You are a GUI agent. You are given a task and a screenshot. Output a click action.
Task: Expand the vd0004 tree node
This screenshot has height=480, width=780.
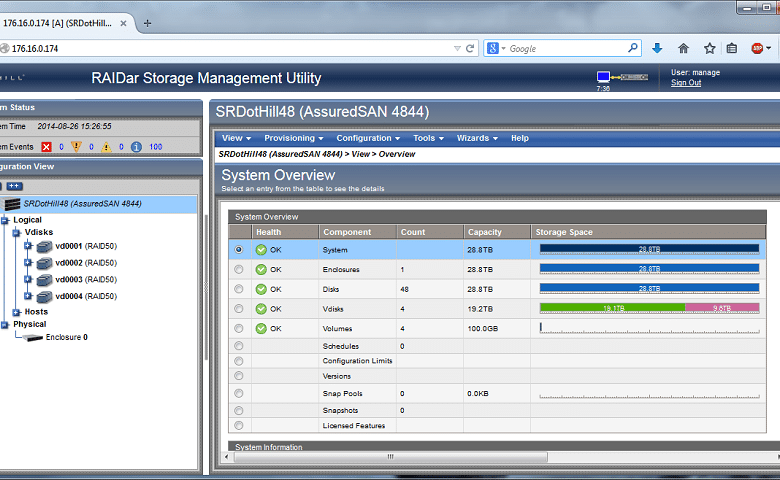(x=28, y=296)
